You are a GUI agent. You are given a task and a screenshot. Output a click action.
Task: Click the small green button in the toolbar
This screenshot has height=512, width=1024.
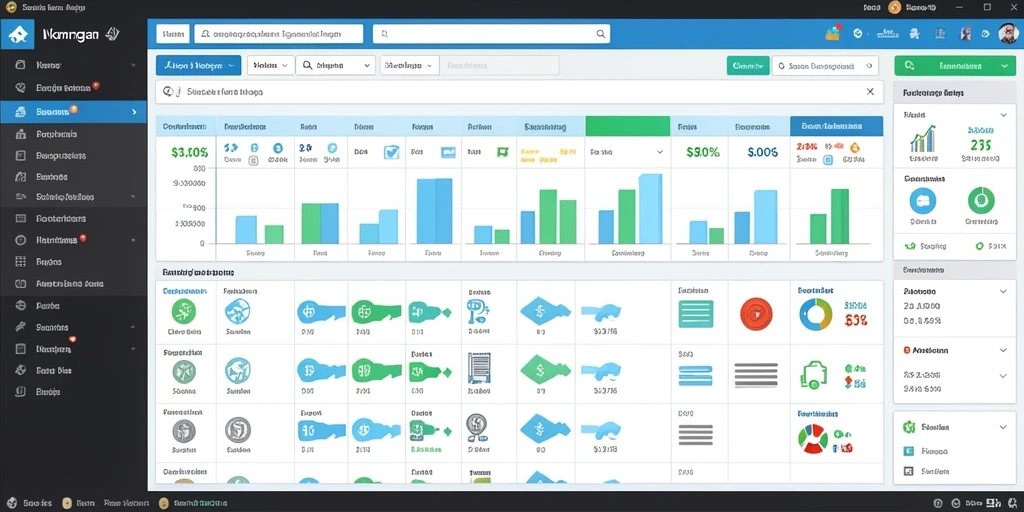[748, 65]
